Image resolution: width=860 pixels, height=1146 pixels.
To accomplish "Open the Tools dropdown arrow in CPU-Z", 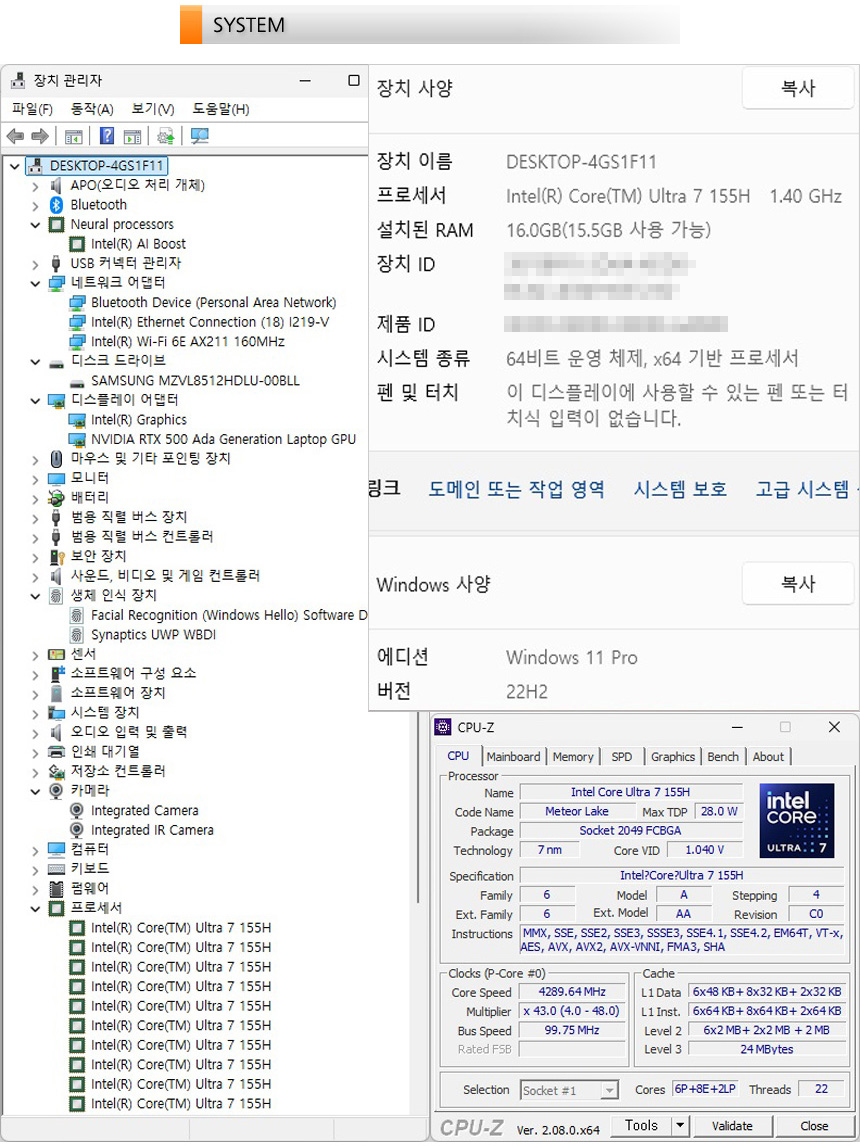I will coord(680,1126).
